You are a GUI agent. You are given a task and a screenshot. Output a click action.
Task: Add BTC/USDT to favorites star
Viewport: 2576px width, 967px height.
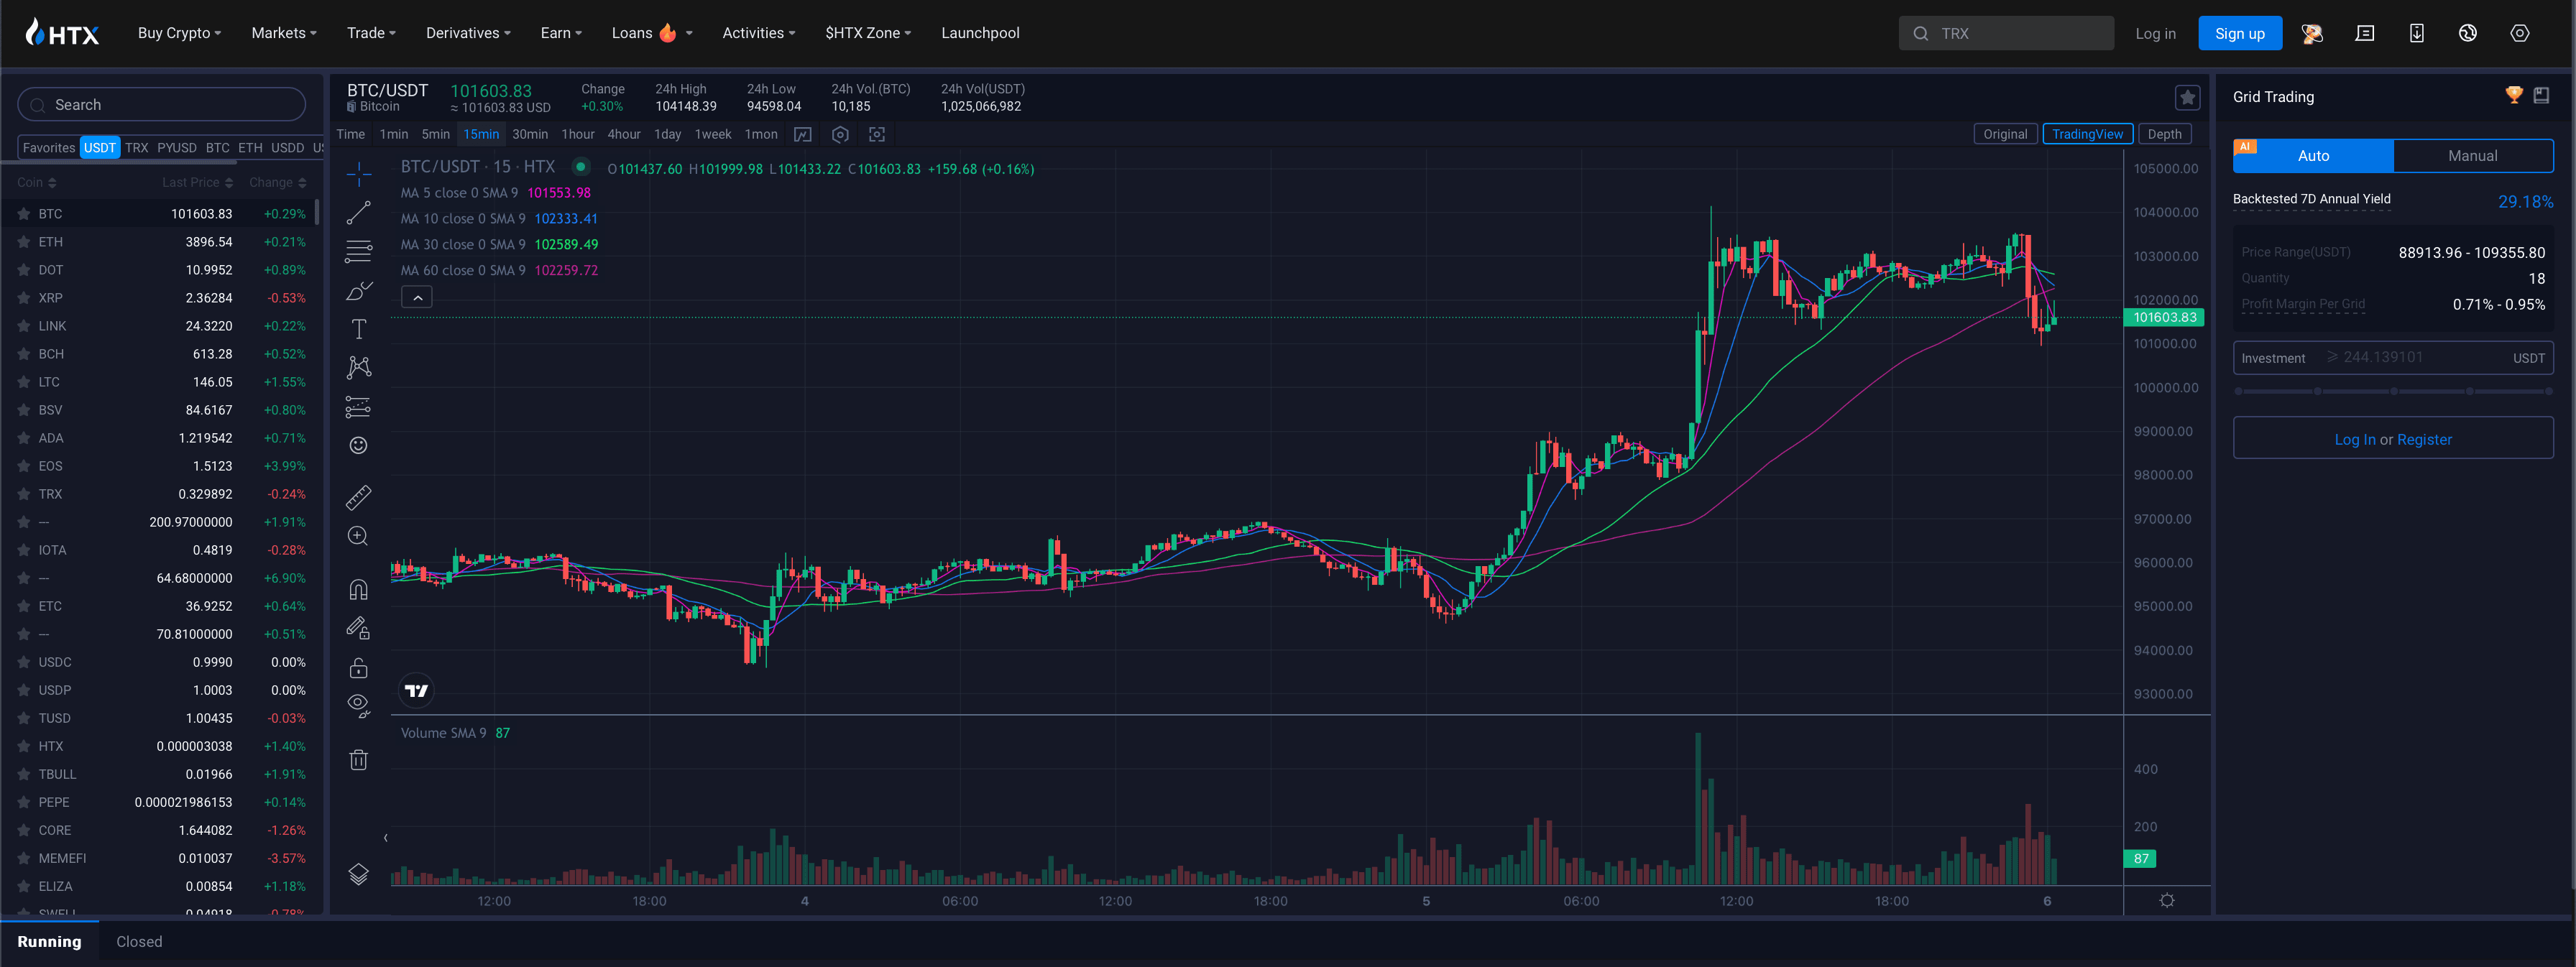[x=2187, y=97]
